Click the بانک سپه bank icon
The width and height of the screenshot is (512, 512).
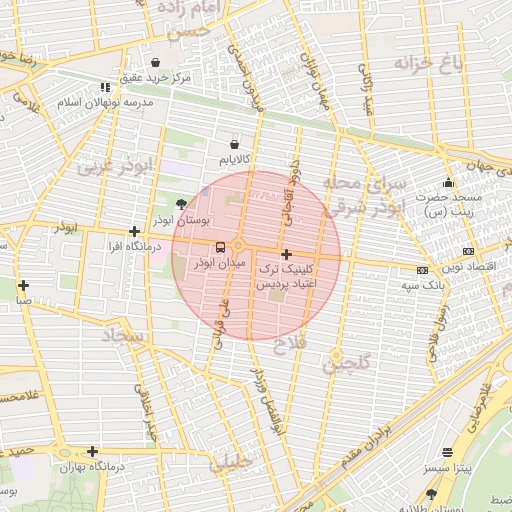tap(422, 270)
